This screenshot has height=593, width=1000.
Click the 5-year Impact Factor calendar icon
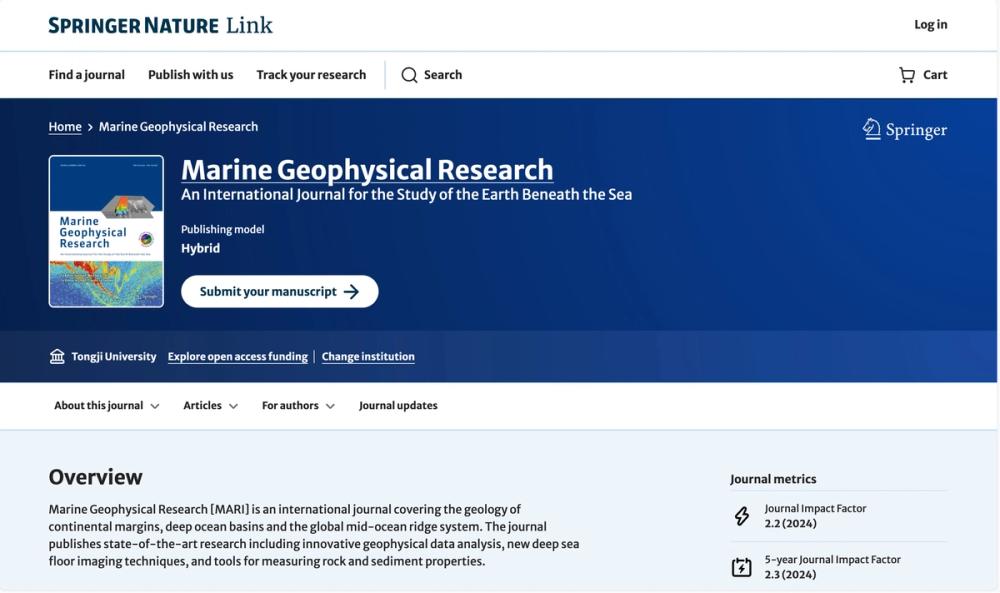click(x=742, y=567)
